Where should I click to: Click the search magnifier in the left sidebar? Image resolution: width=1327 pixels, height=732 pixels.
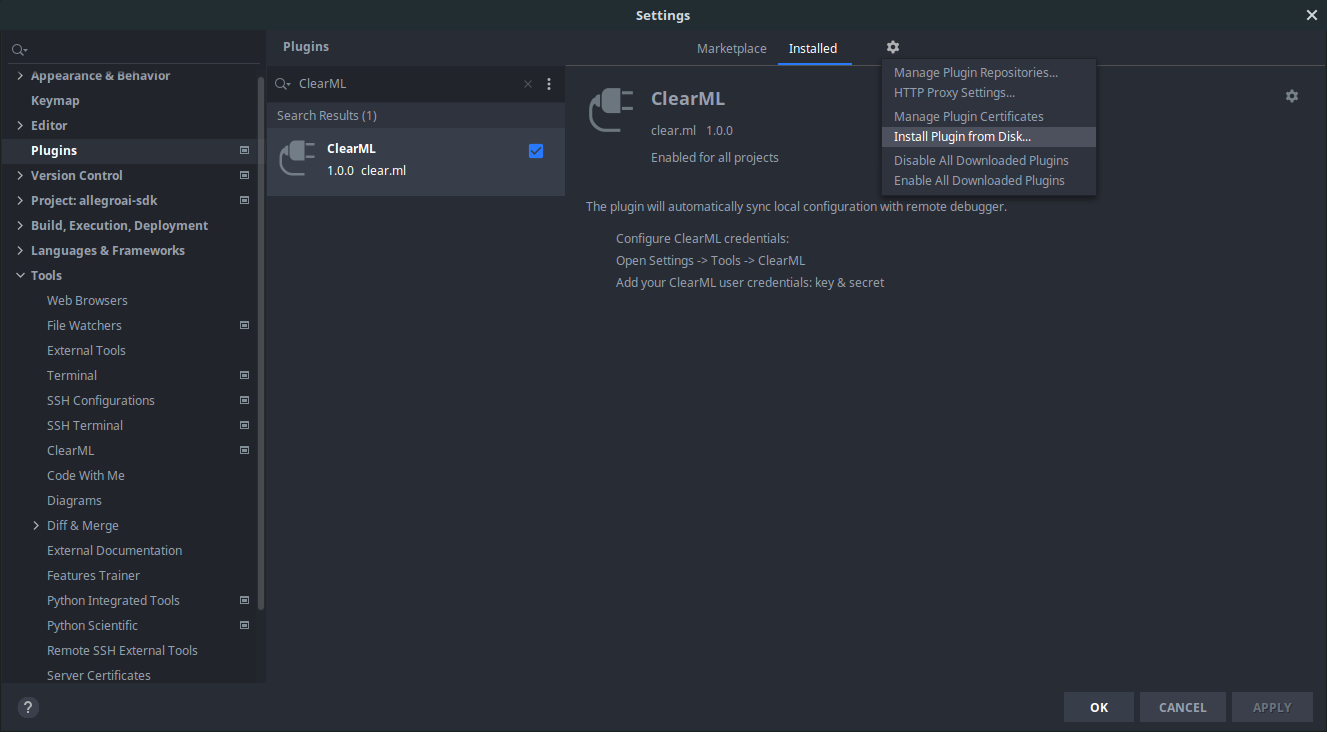[18, 48]
